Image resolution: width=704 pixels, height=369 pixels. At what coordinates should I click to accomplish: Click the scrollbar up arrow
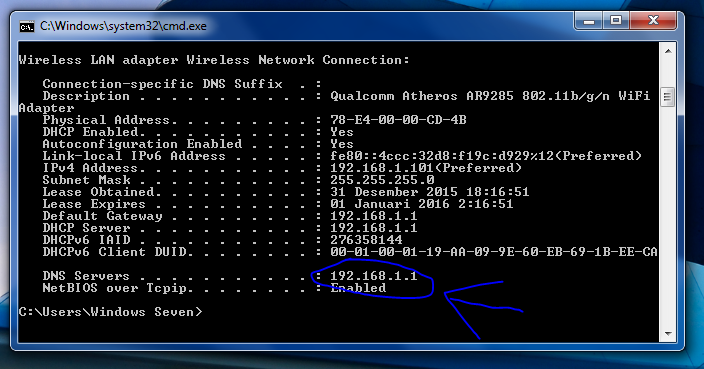pyautogui.click(x=668, y=51)
